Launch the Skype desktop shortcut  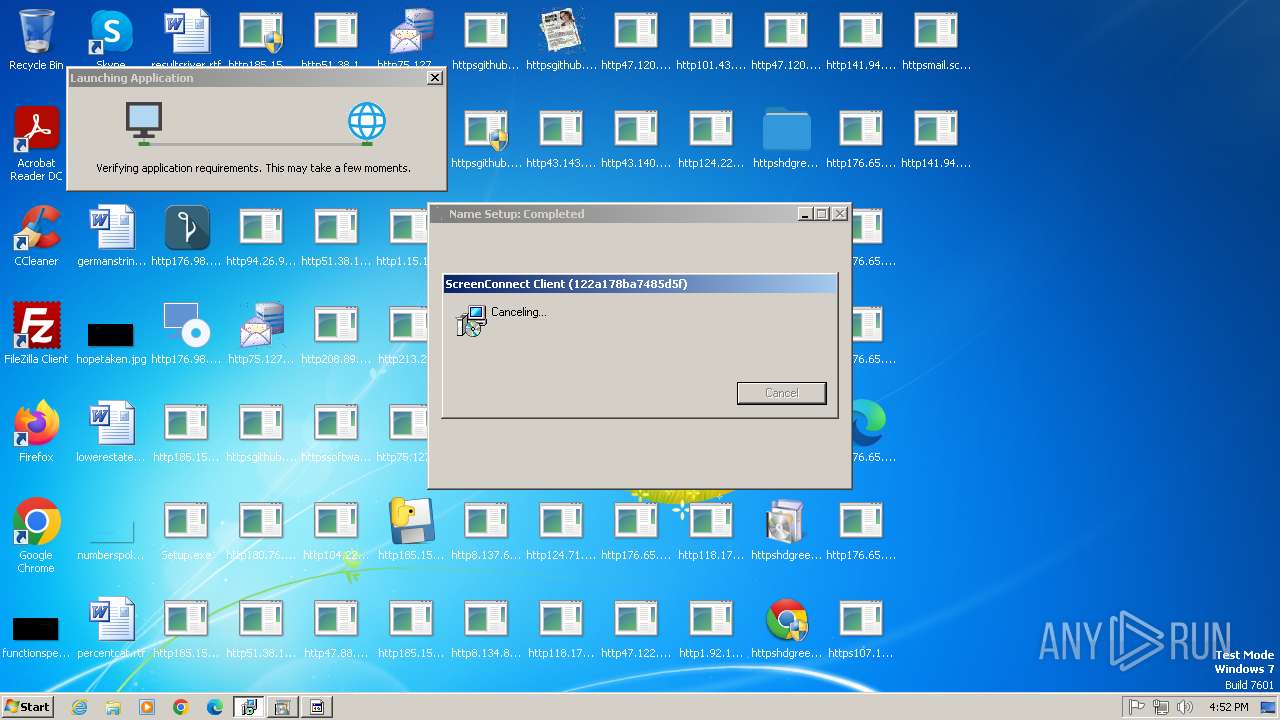tap(111, 40)
